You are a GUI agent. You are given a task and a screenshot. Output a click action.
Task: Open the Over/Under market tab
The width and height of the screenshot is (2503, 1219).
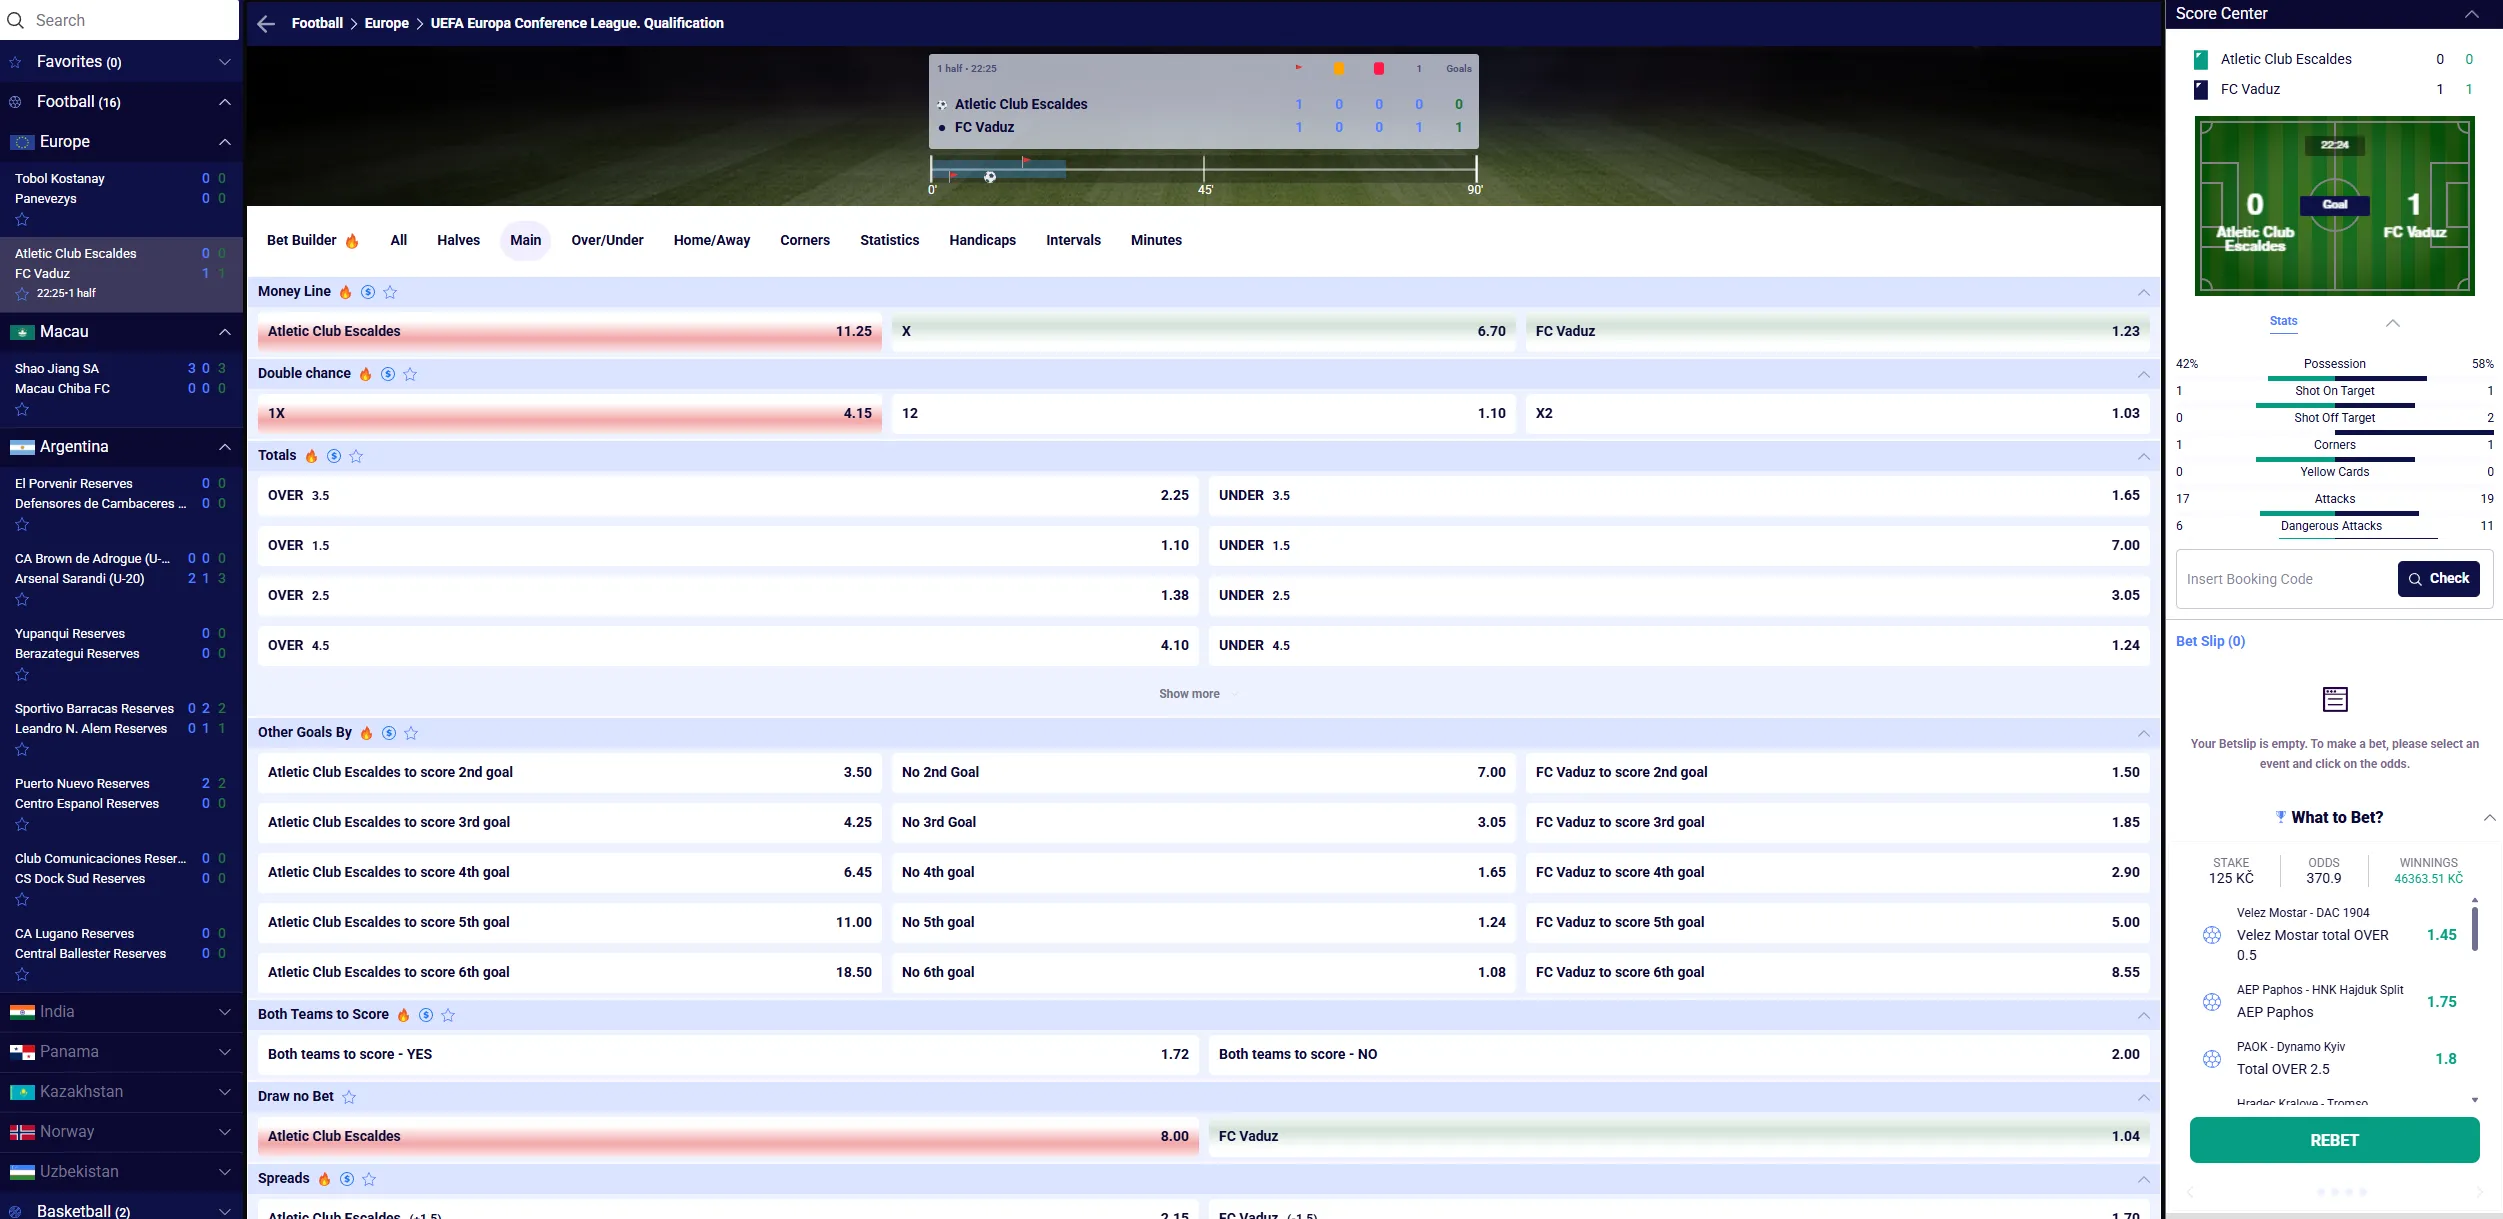607,240
